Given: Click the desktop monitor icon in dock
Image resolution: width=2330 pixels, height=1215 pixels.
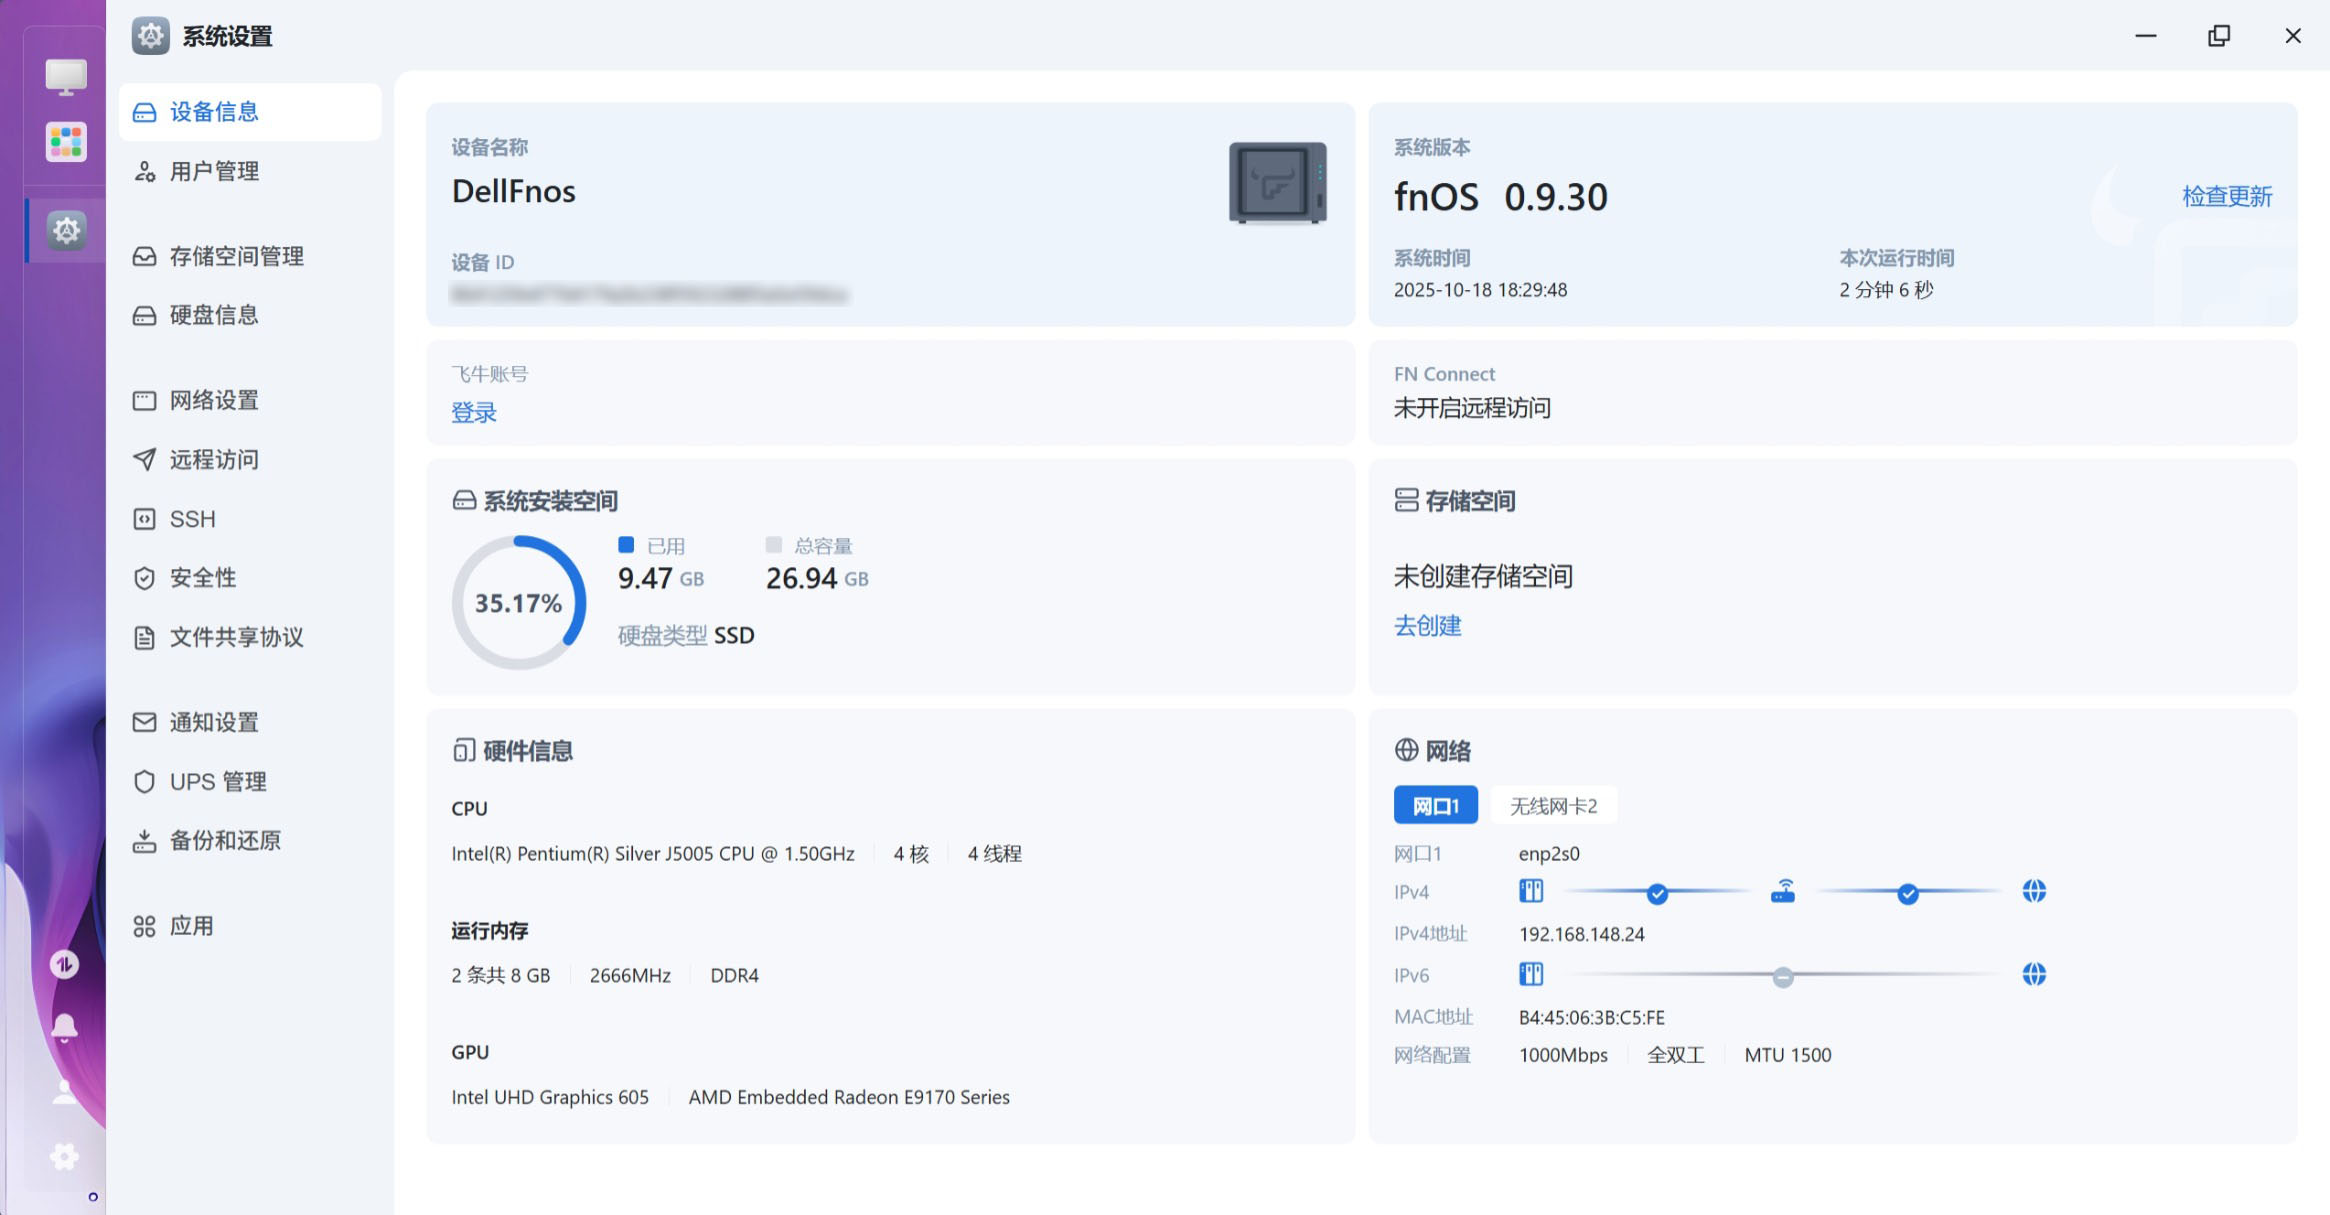Looking at the screenshot, I should click(66, 76).
